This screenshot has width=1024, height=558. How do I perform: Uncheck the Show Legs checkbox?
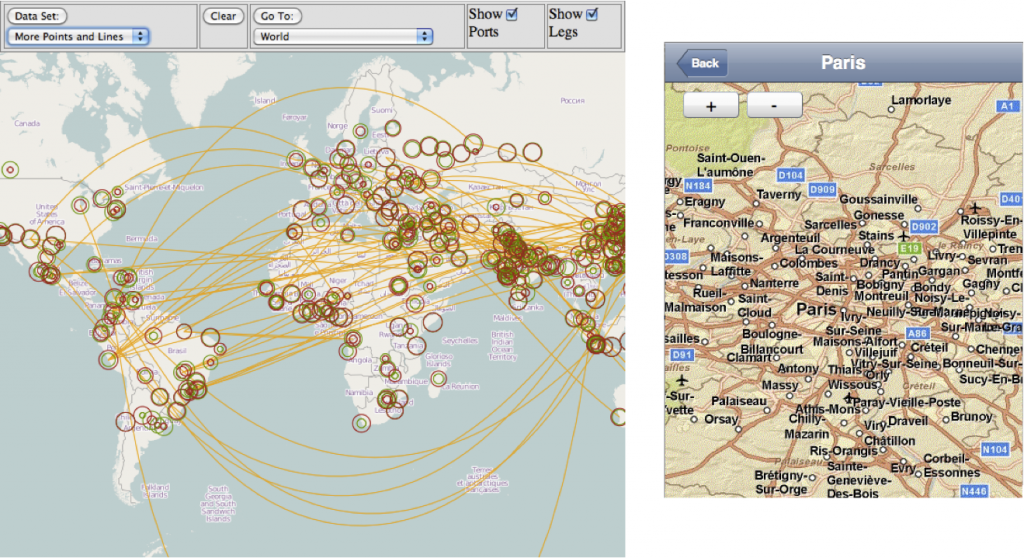point(592,14)
